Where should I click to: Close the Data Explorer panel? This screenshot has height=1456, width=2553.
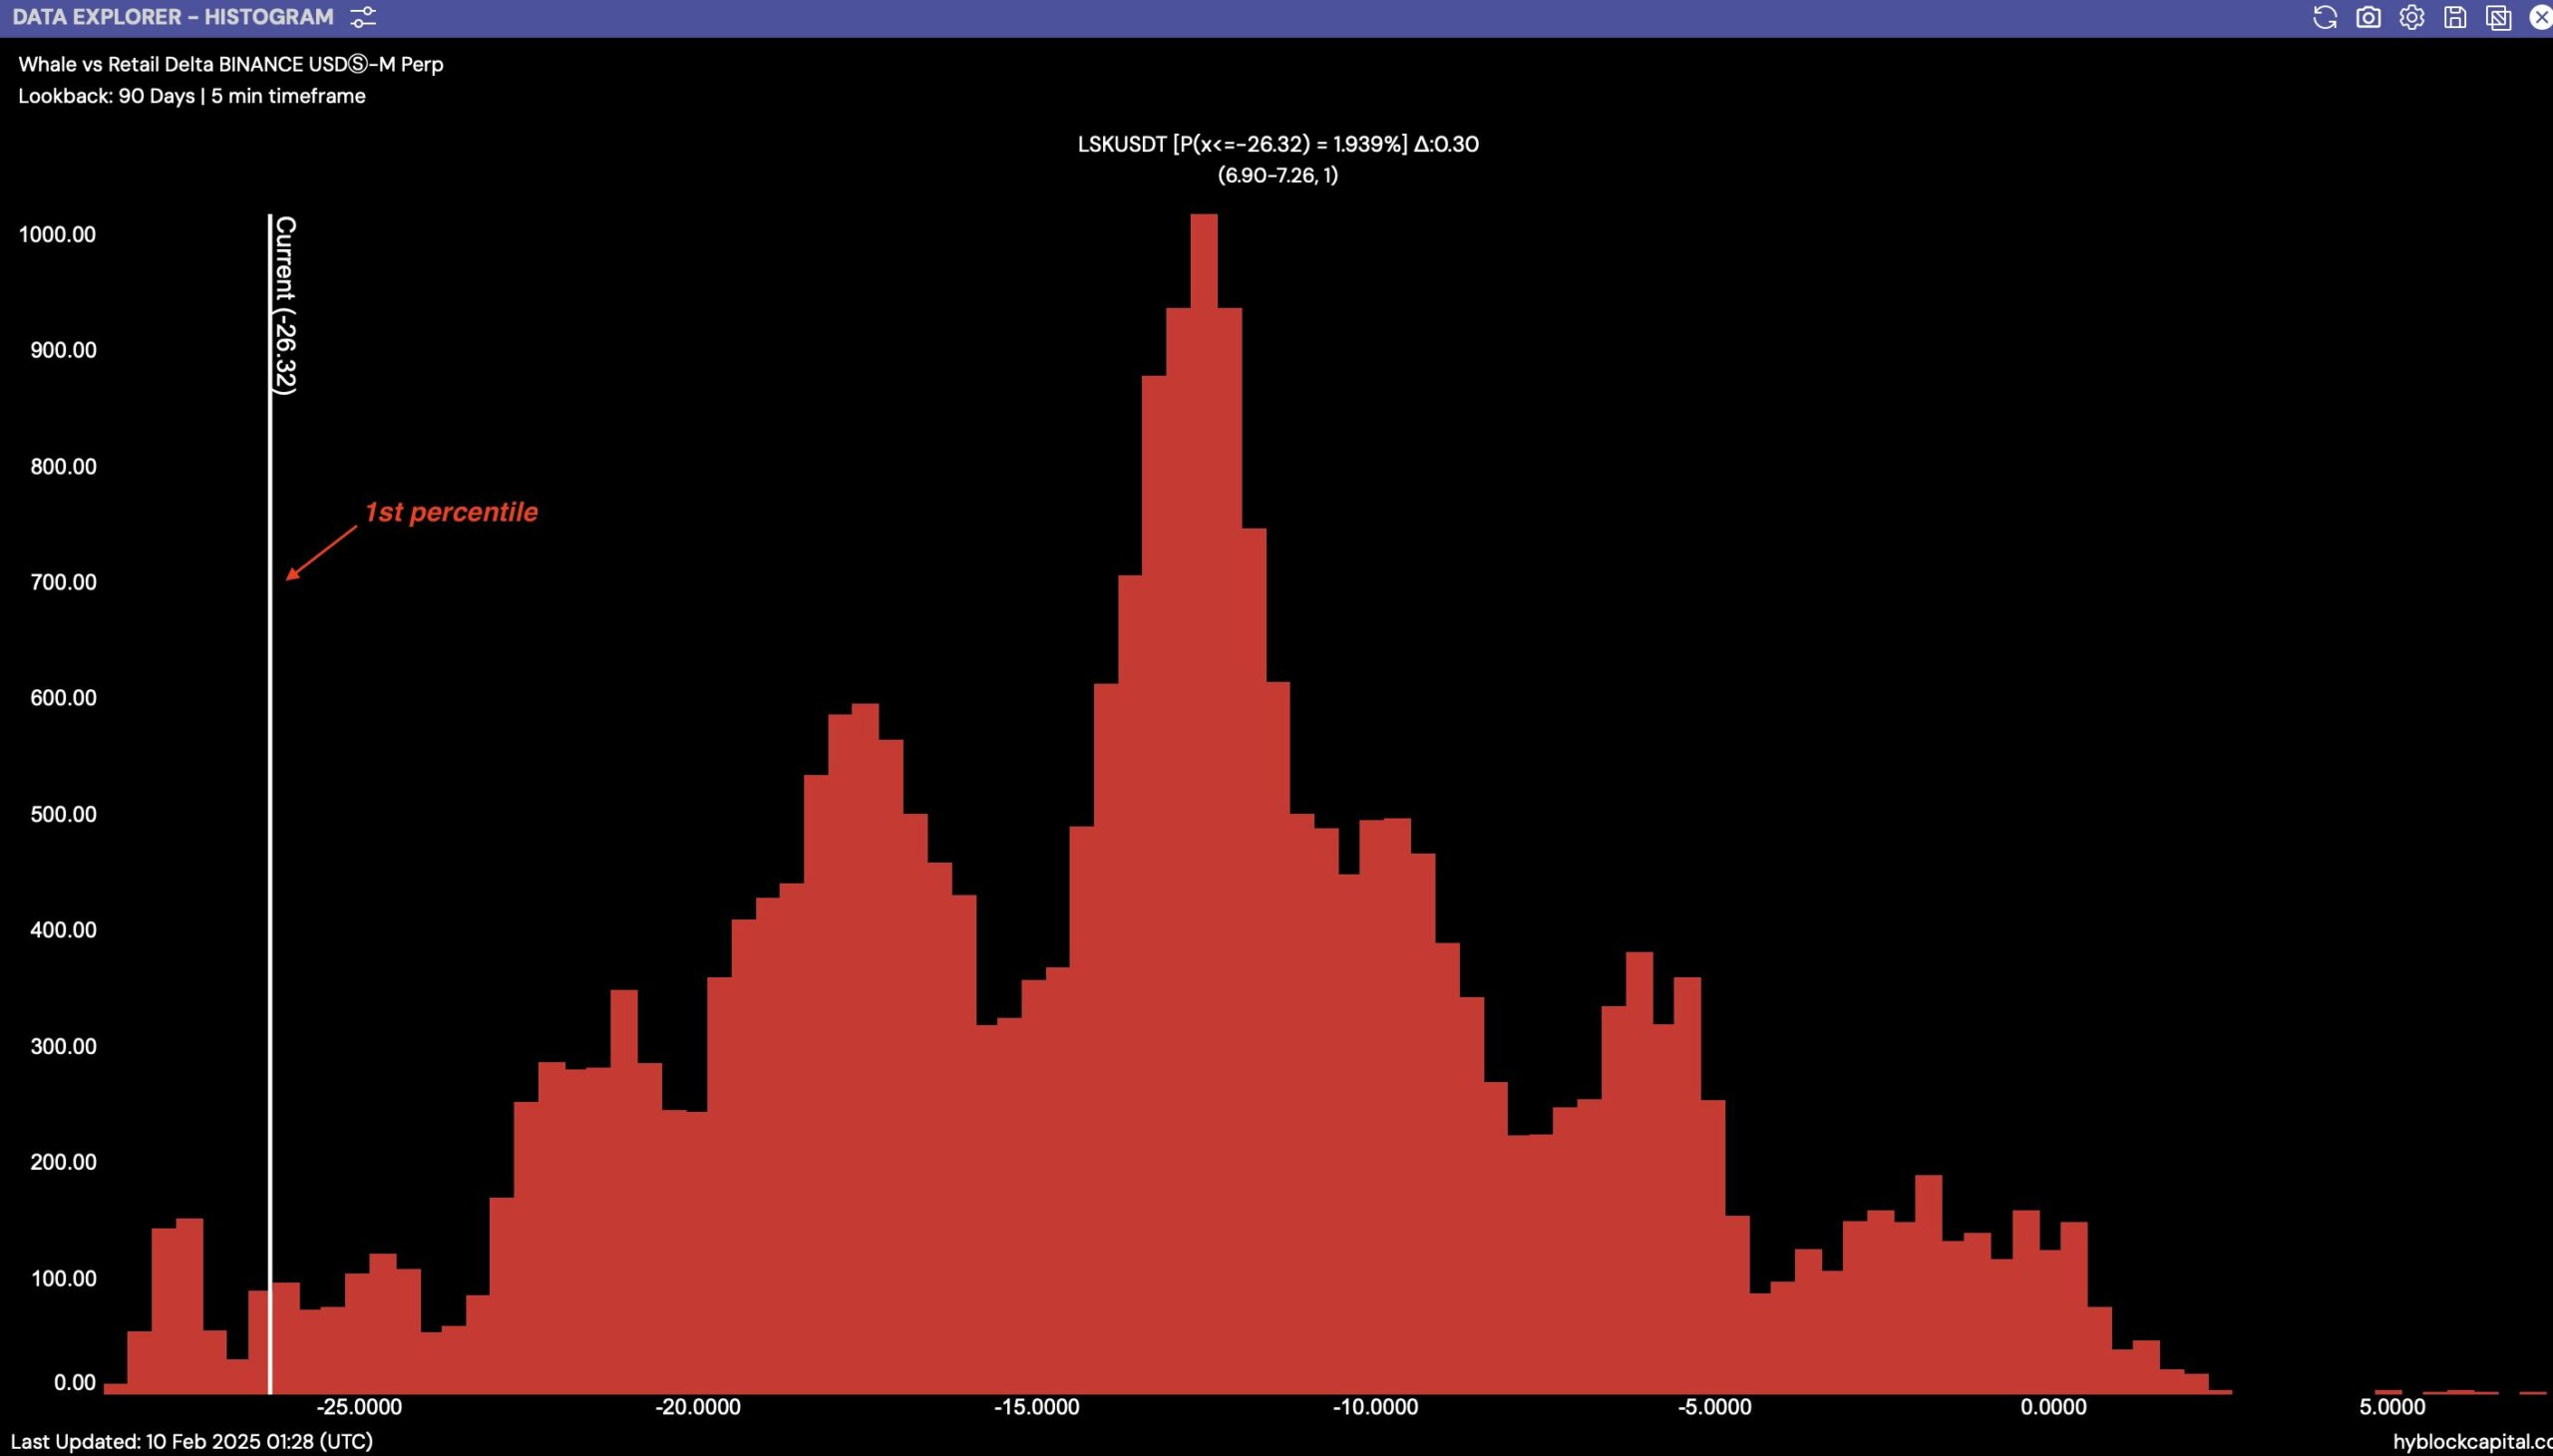click(x=2540, y=17)
